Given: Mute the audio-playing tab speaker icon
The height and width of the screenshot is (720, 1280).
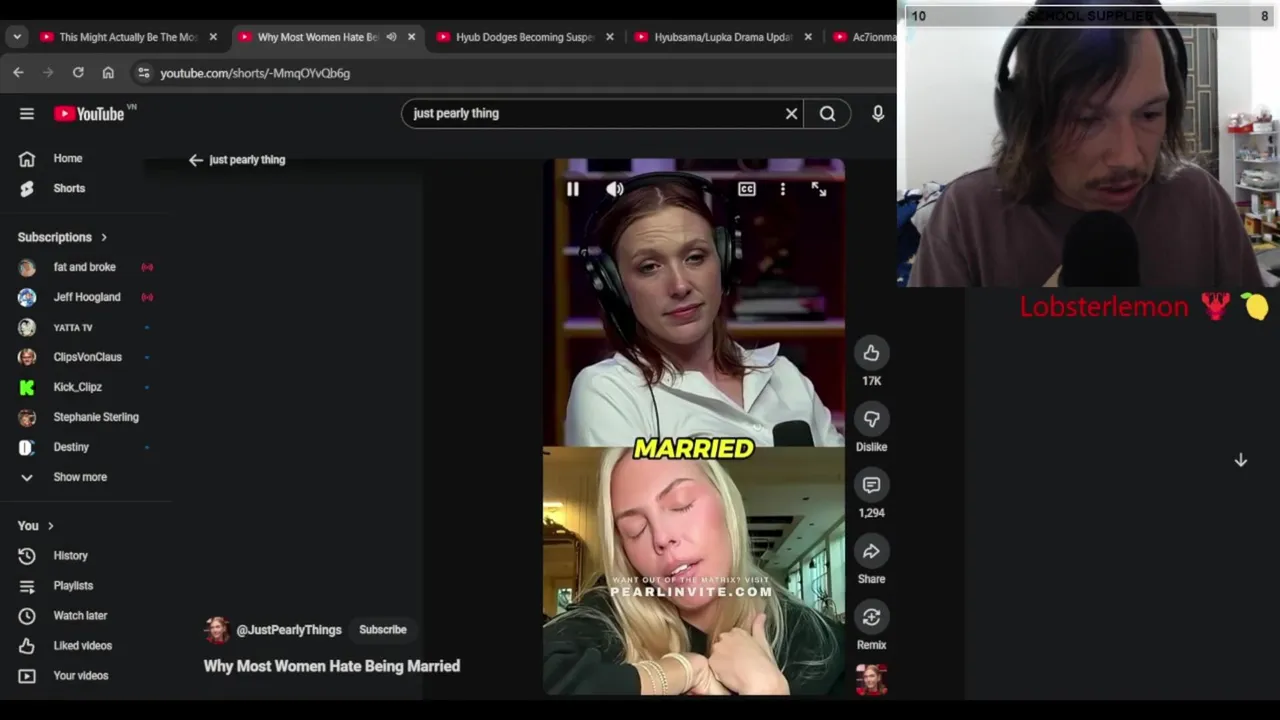Looking at the screenshot, I should coord(391,37).
